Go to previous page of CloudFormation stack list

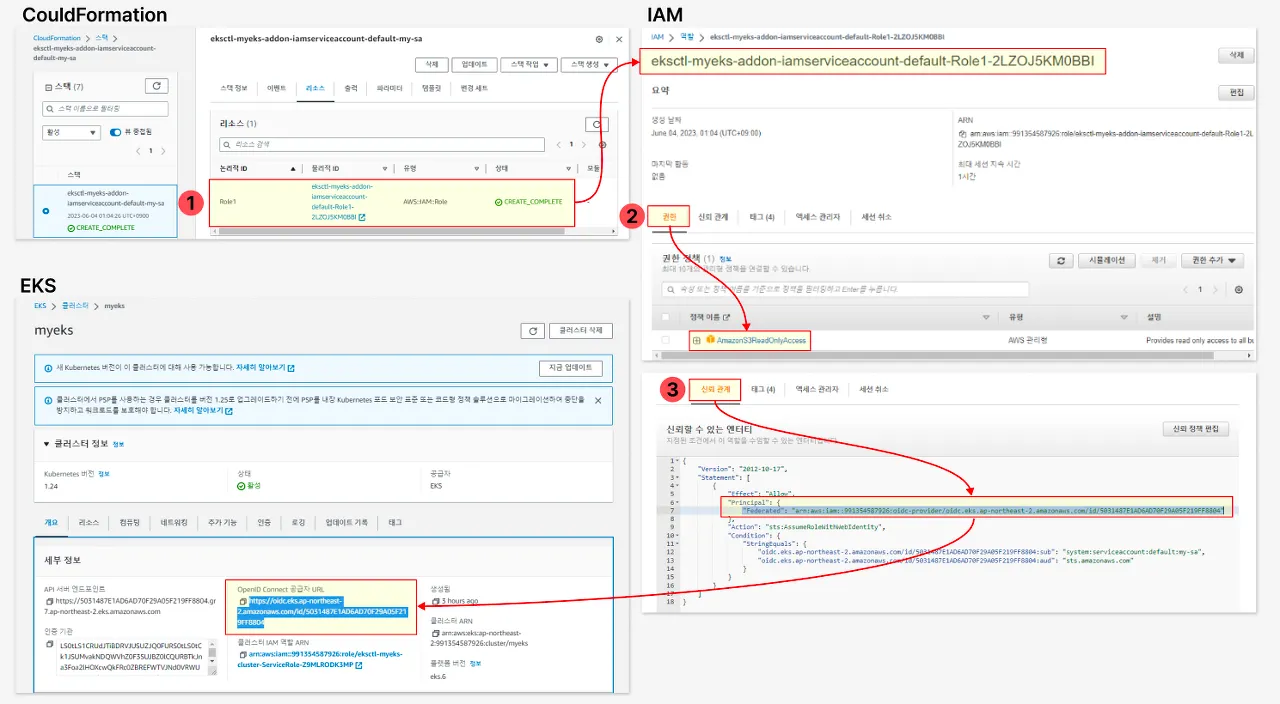[x=138, y=151]
